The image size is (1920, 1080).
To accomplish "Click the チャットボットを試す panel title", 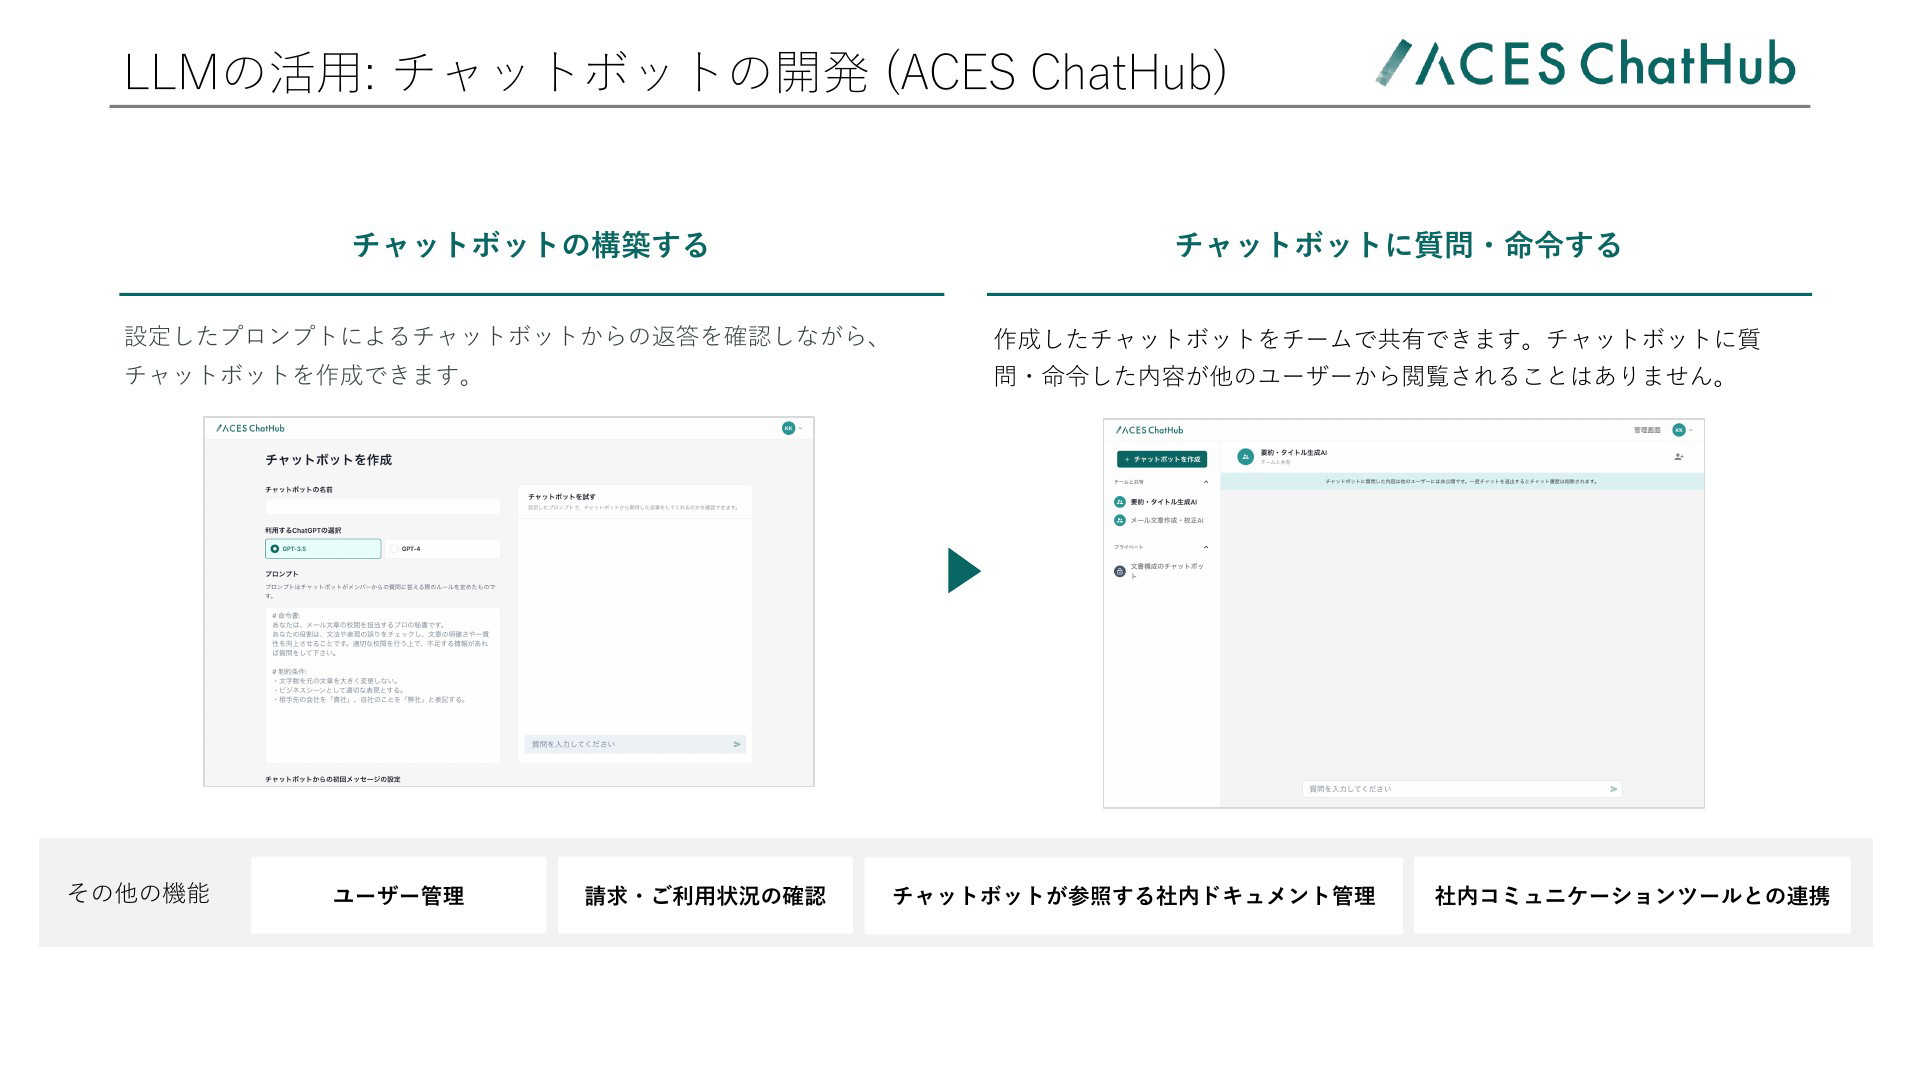I will (562, 496).
